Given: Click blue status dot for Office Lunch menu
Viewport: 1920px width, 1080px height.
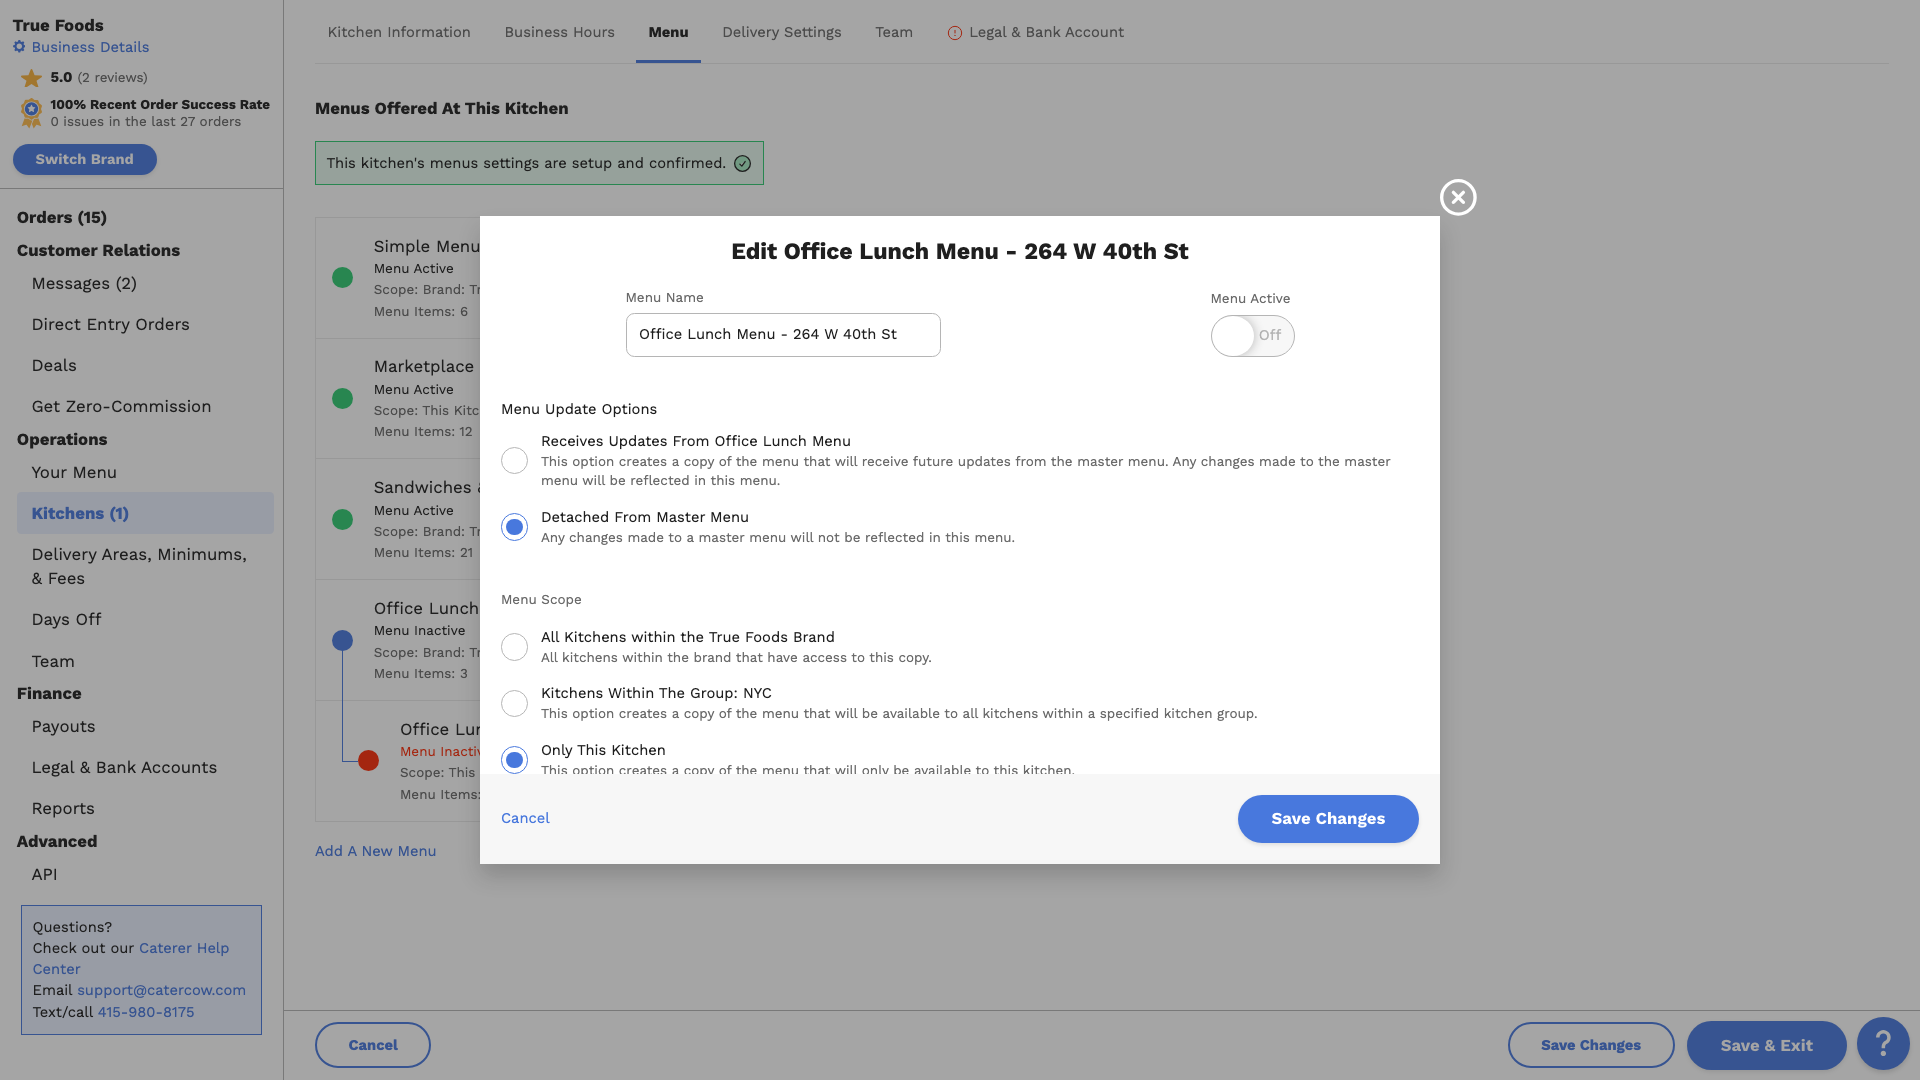Looking at the screenshot, I should pyautogui.click(x=342, y=641).
